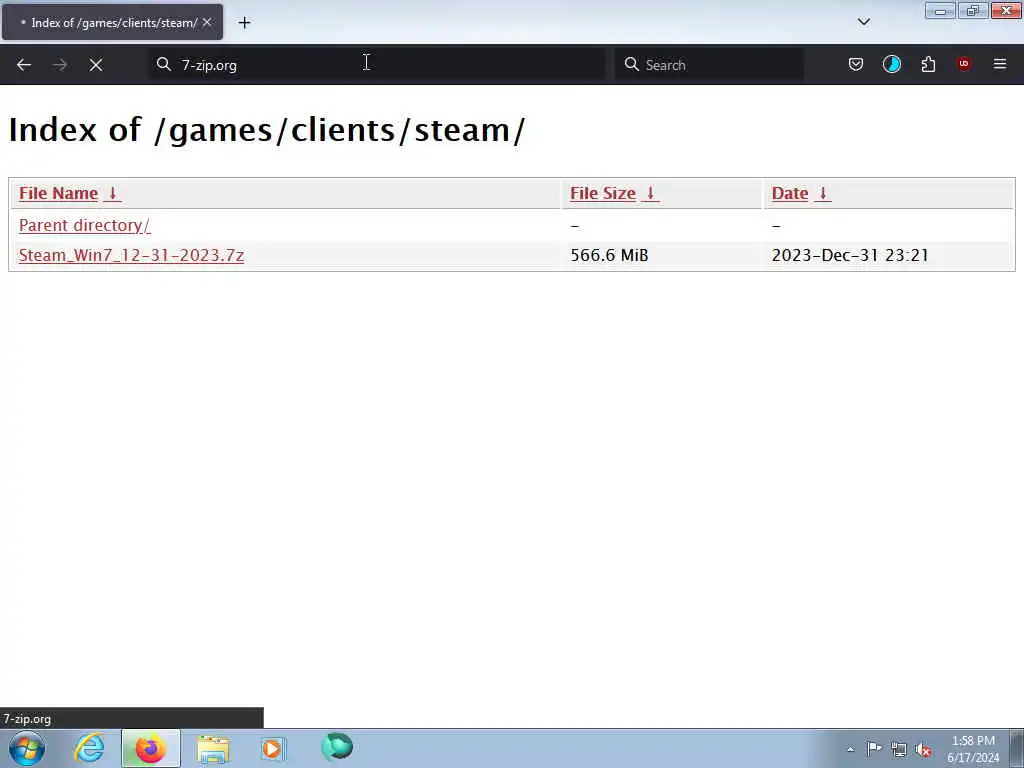This screenshot has height=768, width=1024.
Task: Open the Windows Start menu
Action: pos(27,748)
